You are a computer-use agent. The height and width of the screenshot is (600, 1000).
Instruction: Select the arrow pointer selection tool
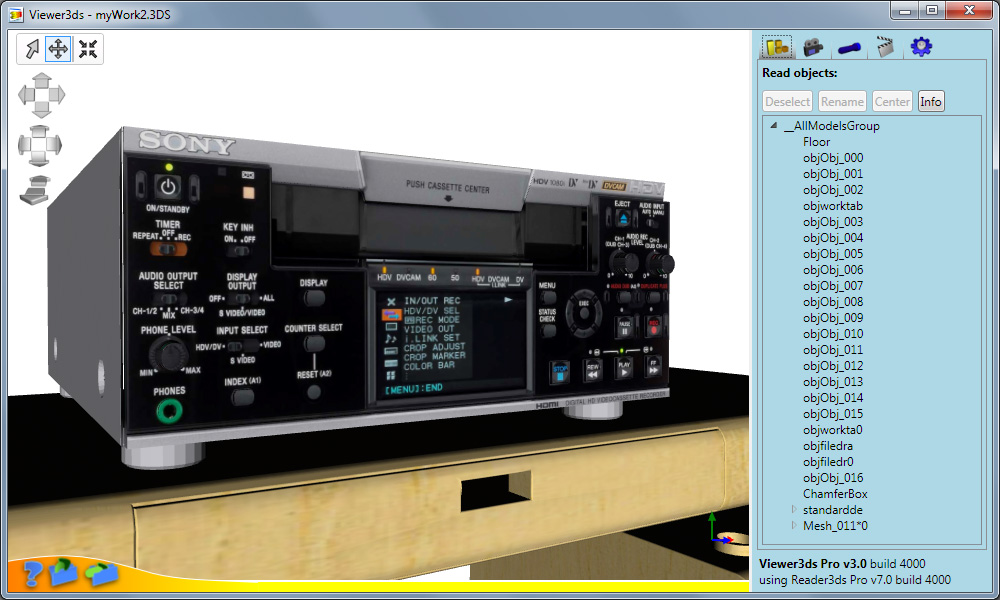coord(31,49)
